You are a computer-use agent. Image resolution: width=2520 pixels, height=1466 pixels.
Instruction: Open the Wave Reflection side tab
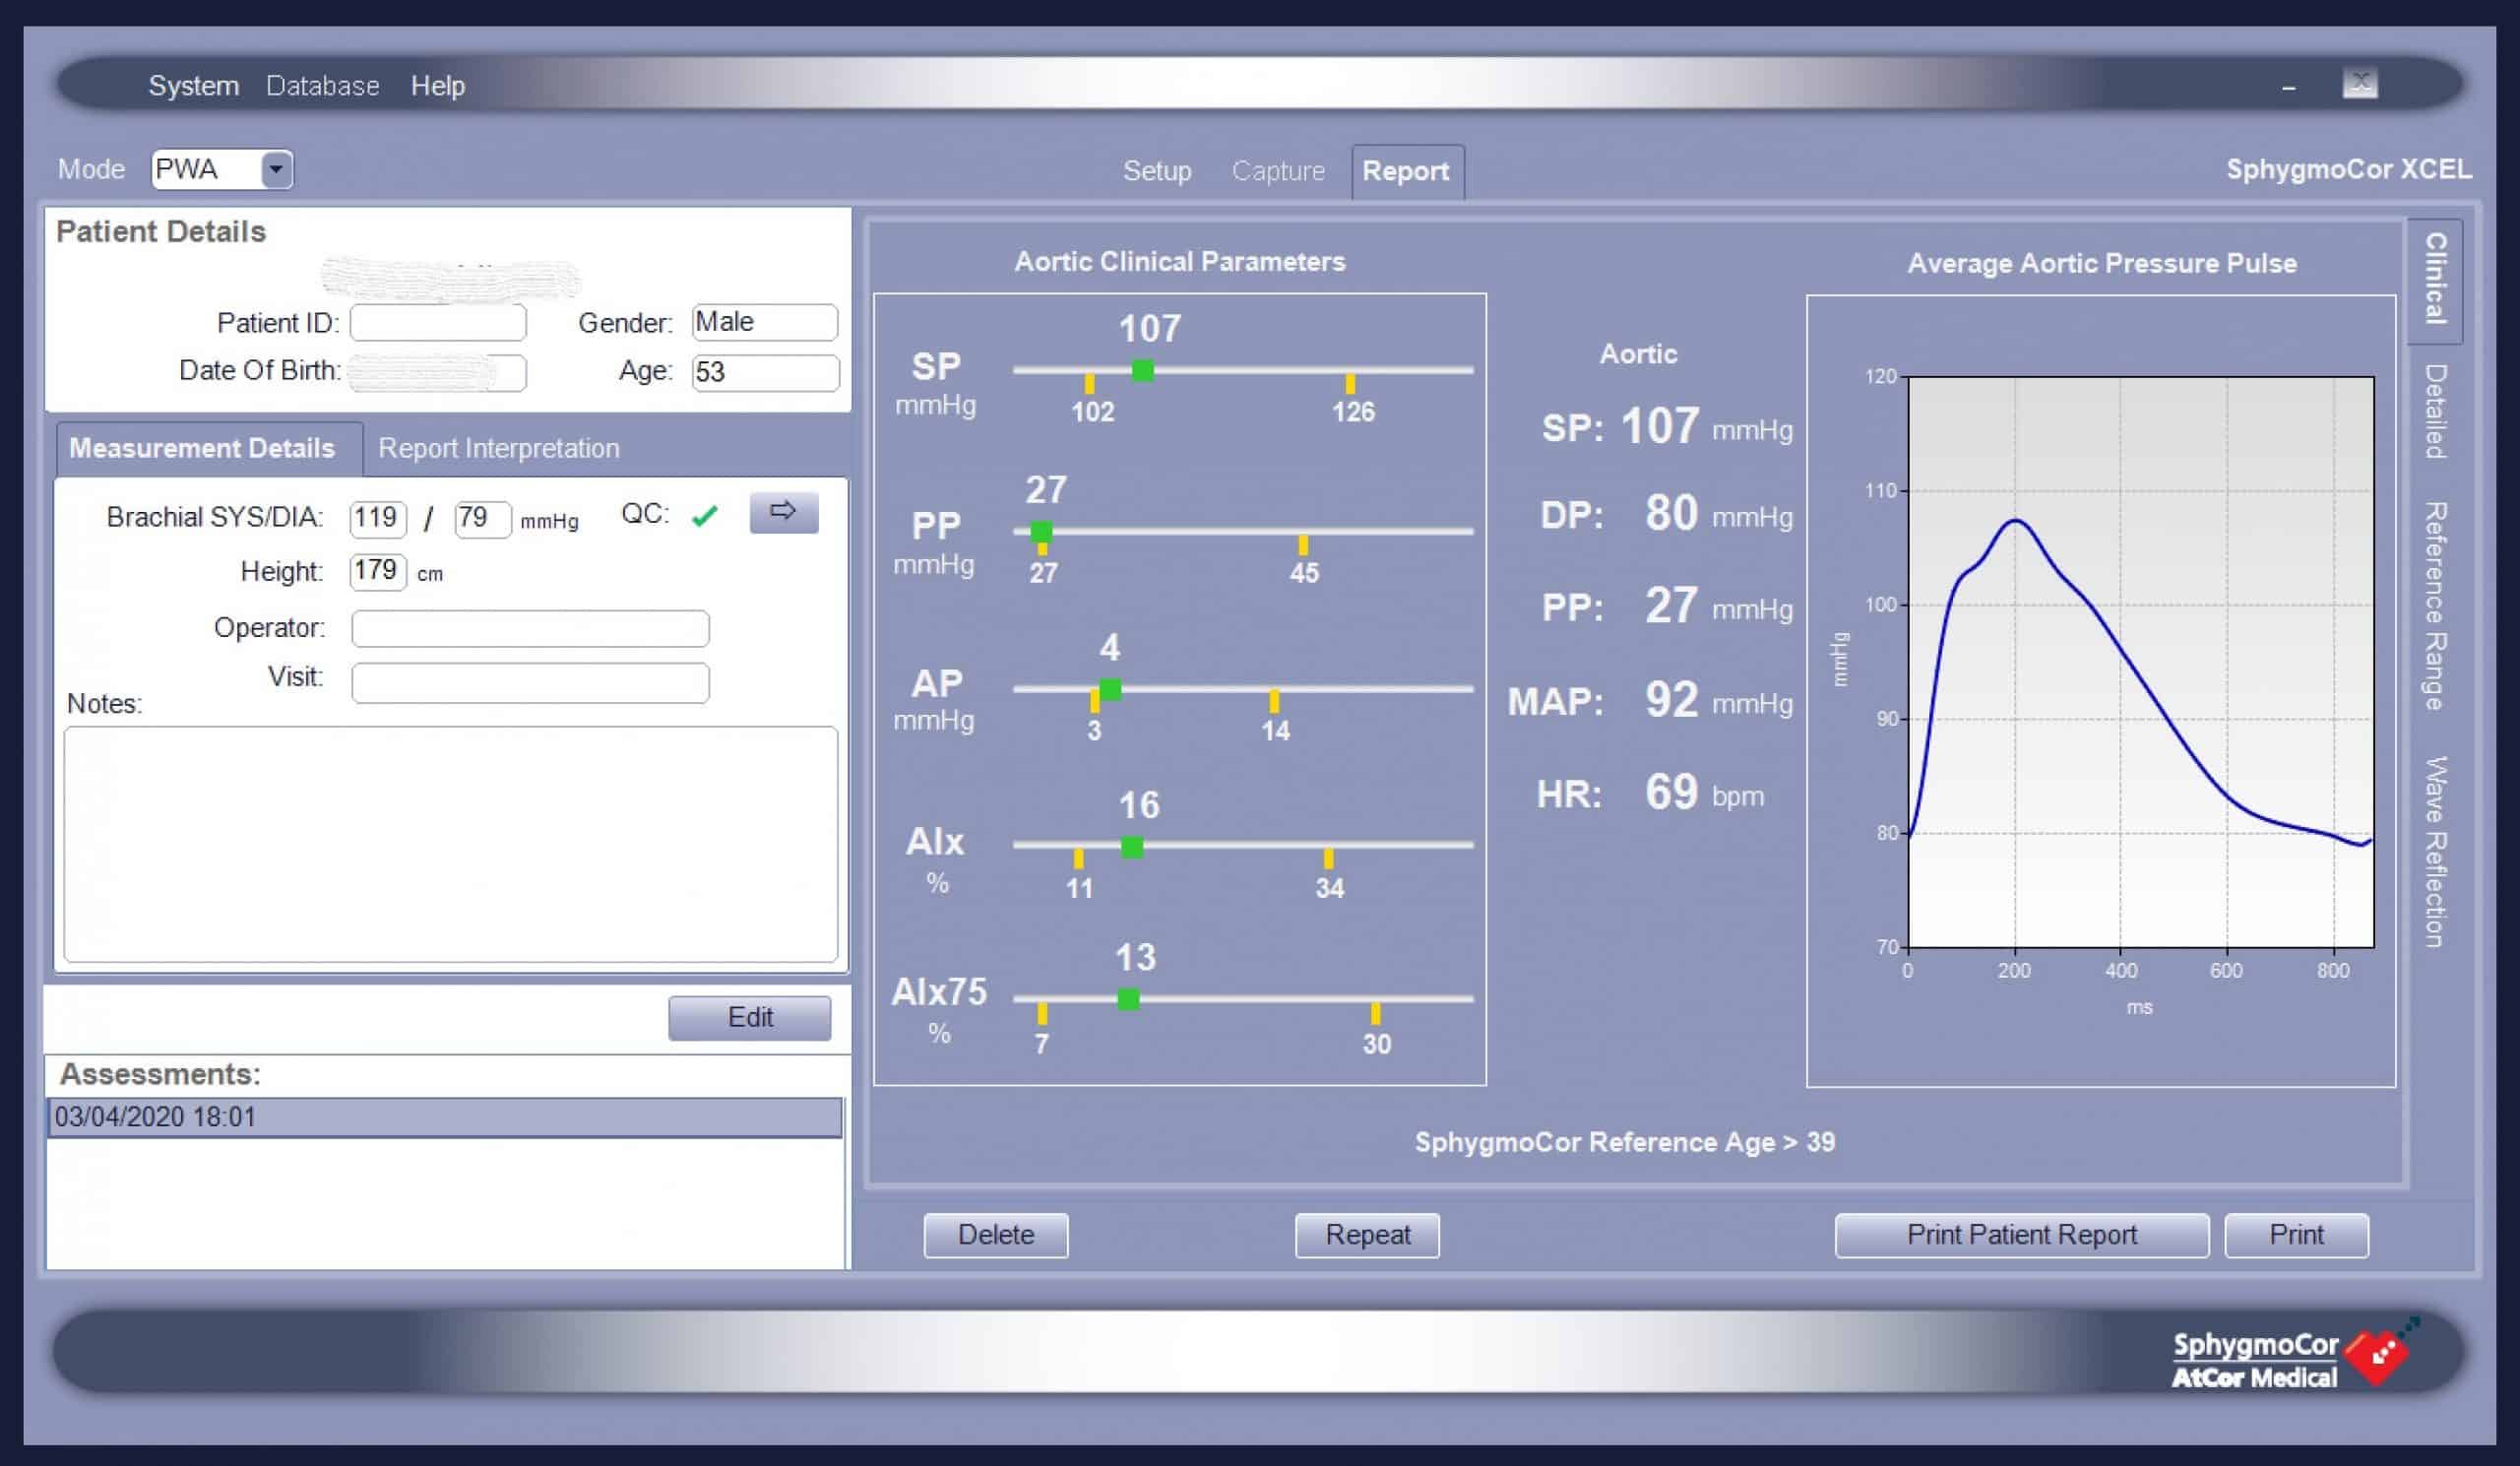(2435, 851)
